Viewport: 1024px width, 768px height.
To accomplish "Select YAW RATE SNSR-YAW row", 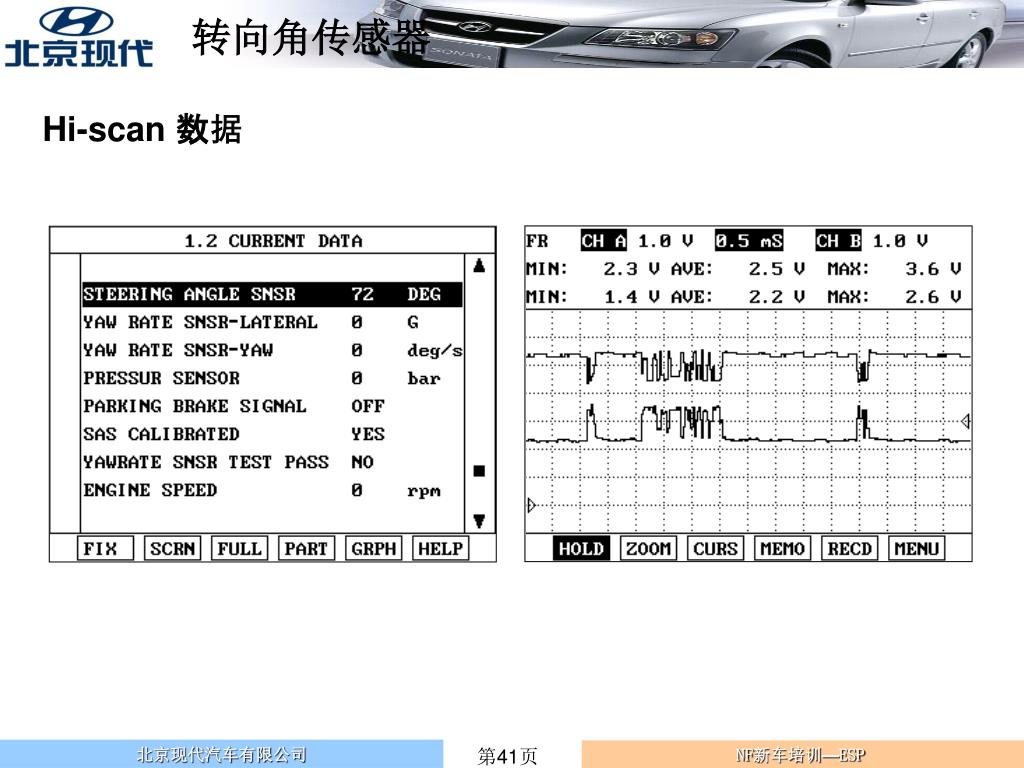I will pos(272,350).
